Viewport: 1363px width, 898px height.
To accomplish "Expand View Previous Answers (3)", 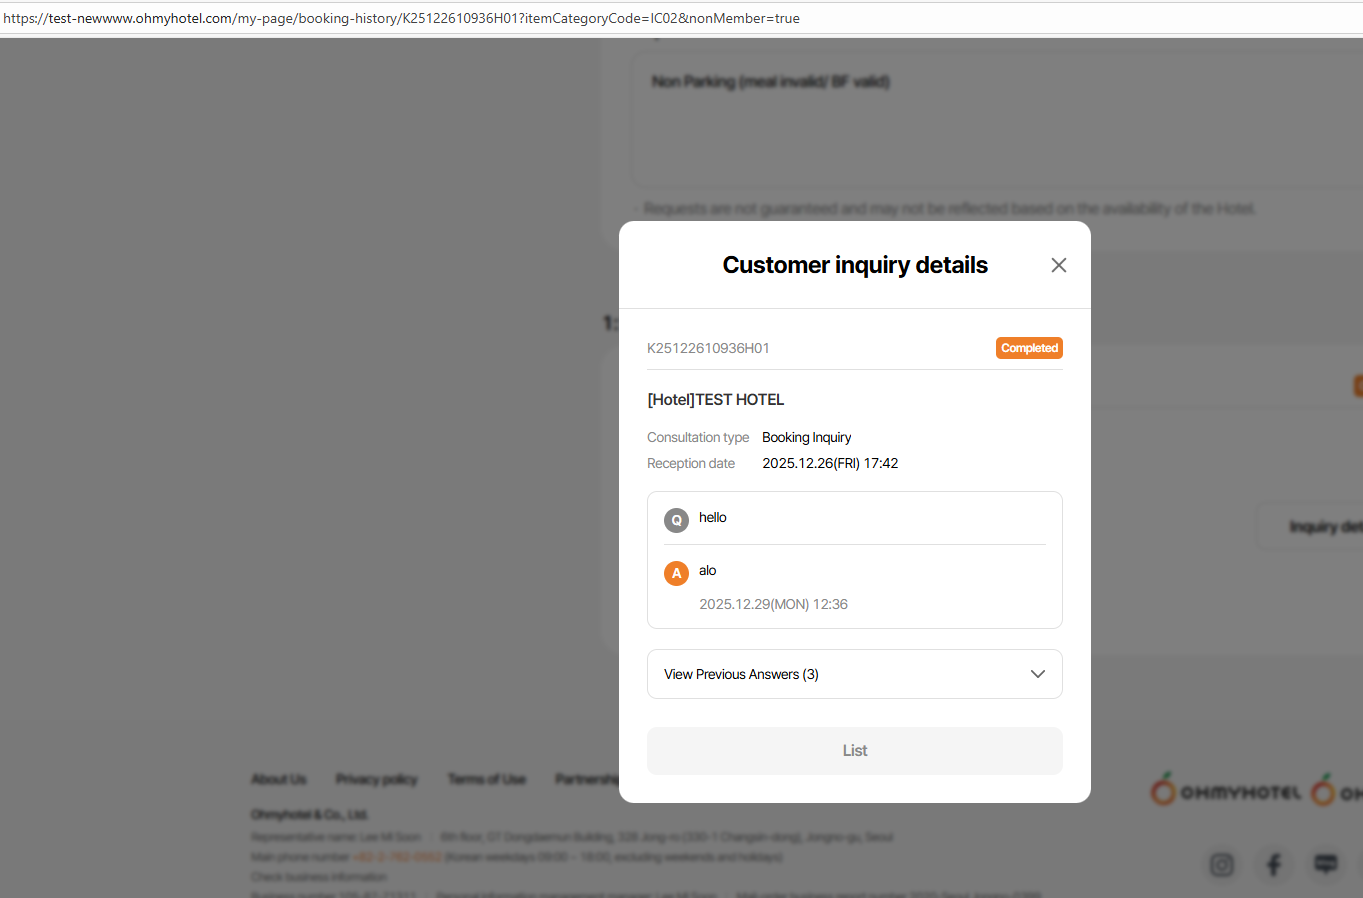I will 855,674.
